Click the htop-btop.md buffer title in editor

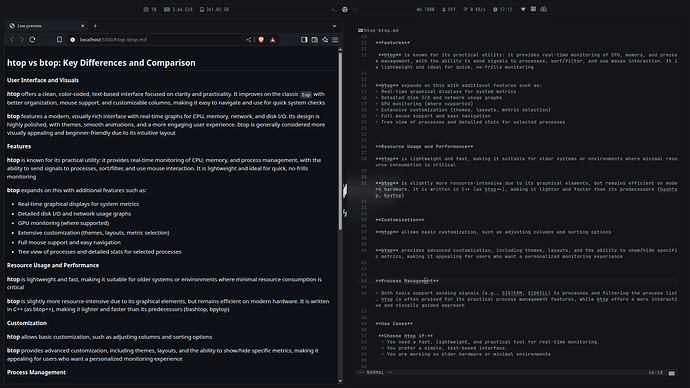point(381,30)
